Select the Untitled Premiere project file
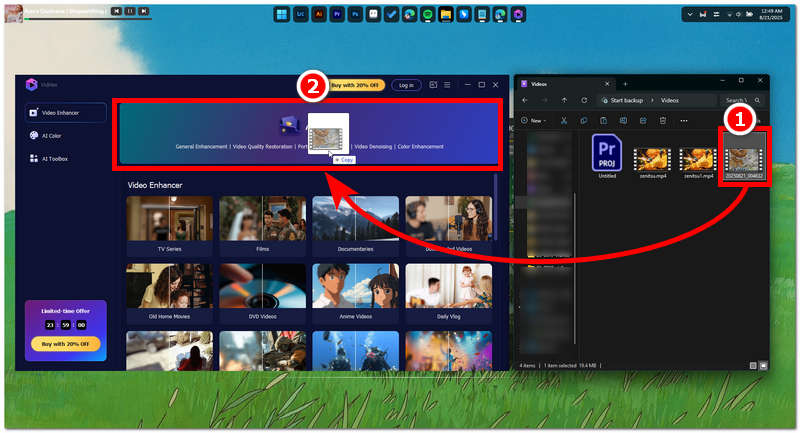 tap(607, 157)
